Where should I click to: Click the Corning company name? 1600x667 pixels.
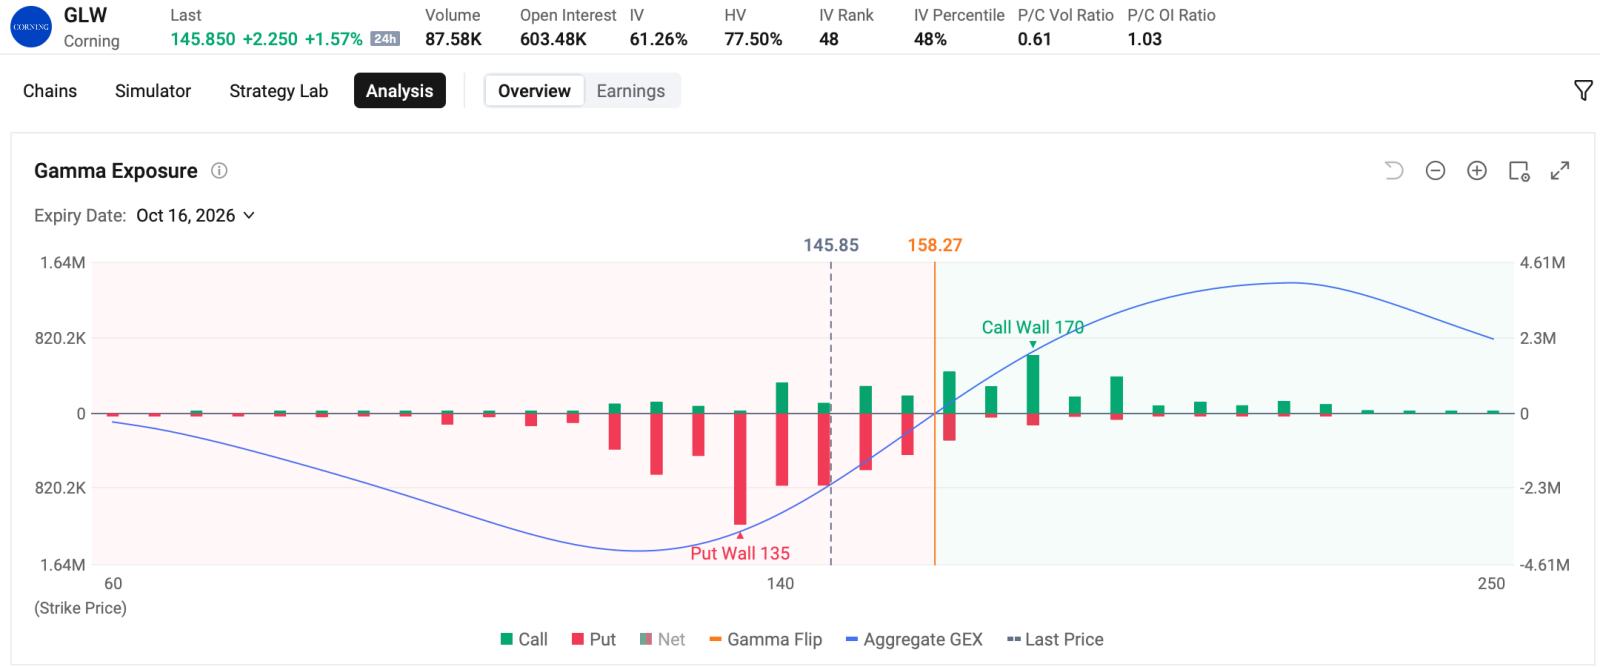(x=91, y=41)
